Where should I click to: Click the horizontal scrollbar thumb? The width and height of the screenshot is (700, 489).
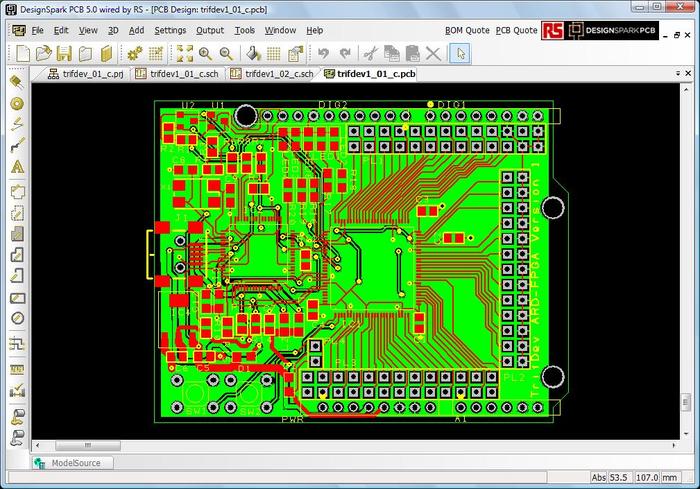click(x=88, y=445)
